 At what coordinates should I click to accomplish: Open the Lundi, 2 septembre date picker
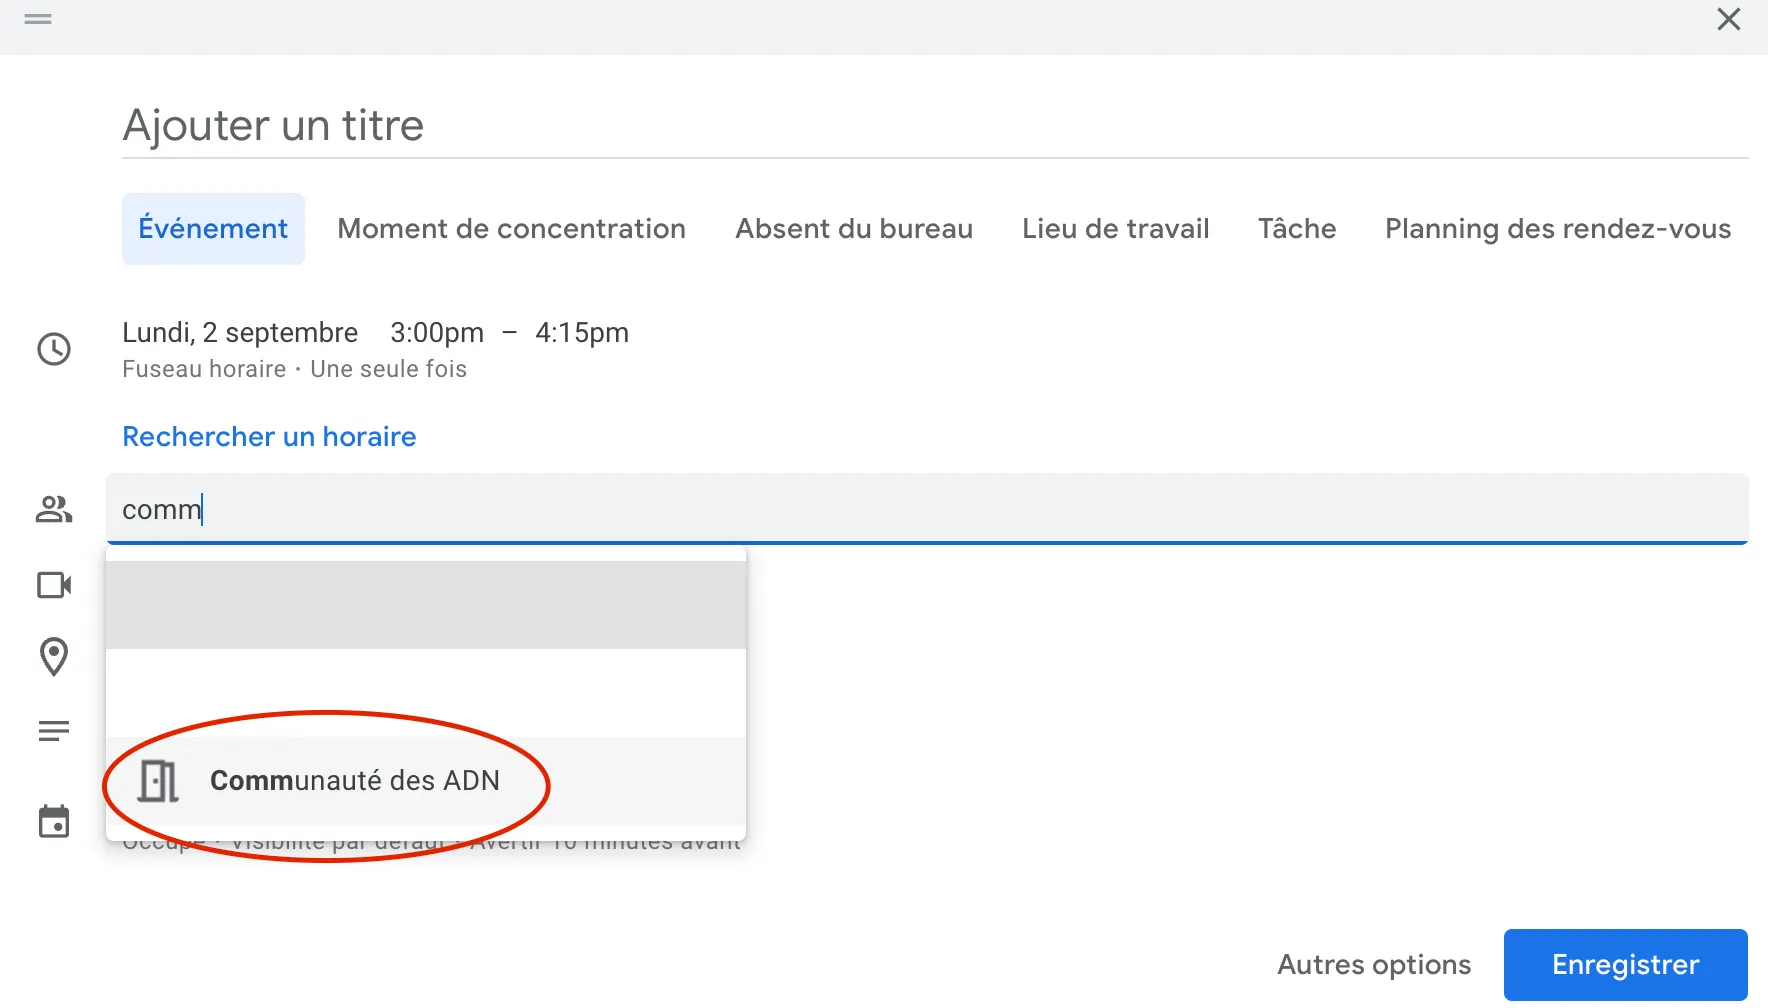point(240,332)
